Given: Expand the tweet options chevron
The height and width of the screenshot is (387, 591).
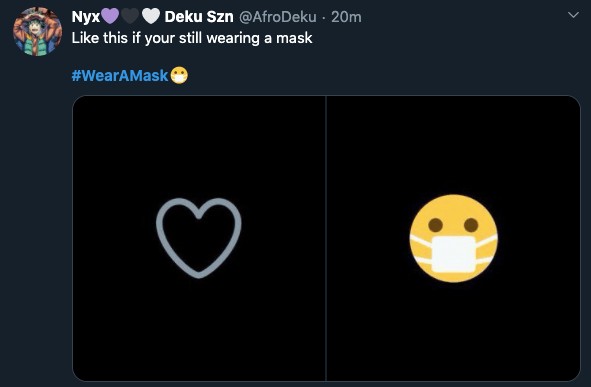Looking at the screenshot, I should point(573,15).
